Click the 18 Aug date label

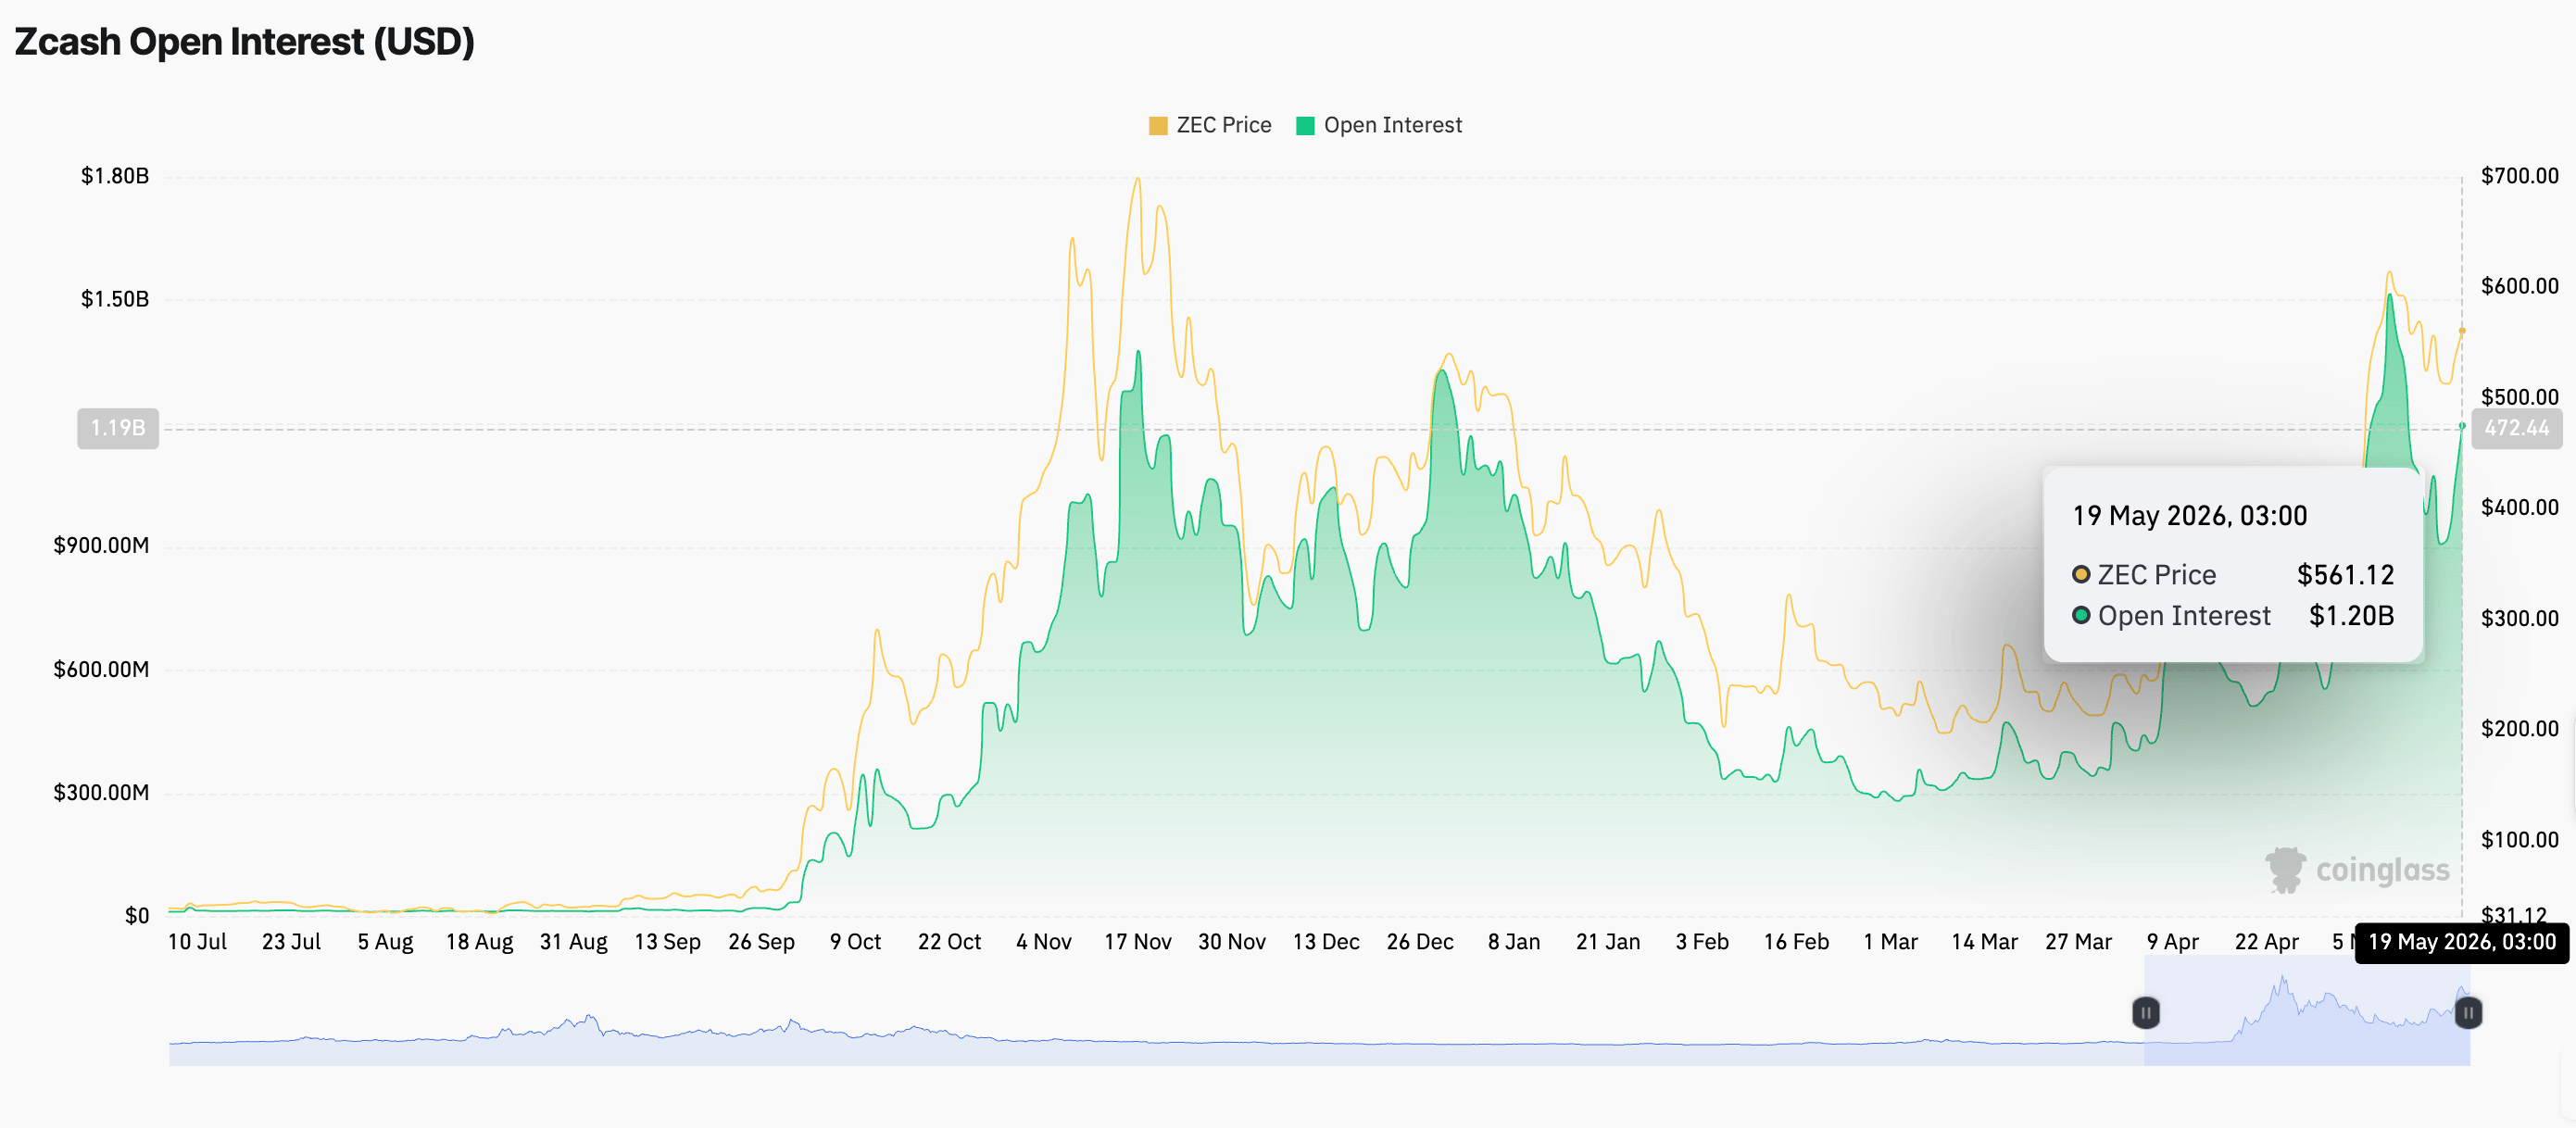click(479, 942)
